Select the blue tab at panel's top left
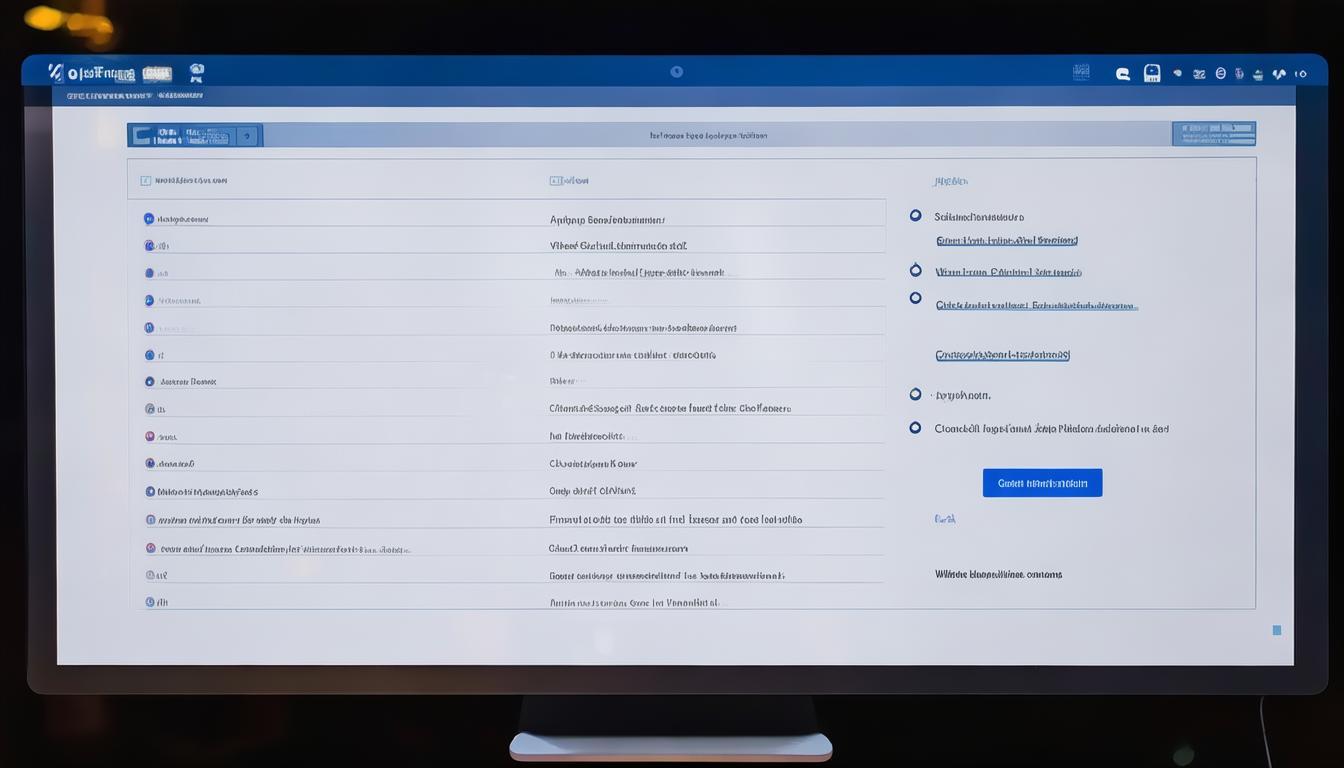 coord(182,136)
